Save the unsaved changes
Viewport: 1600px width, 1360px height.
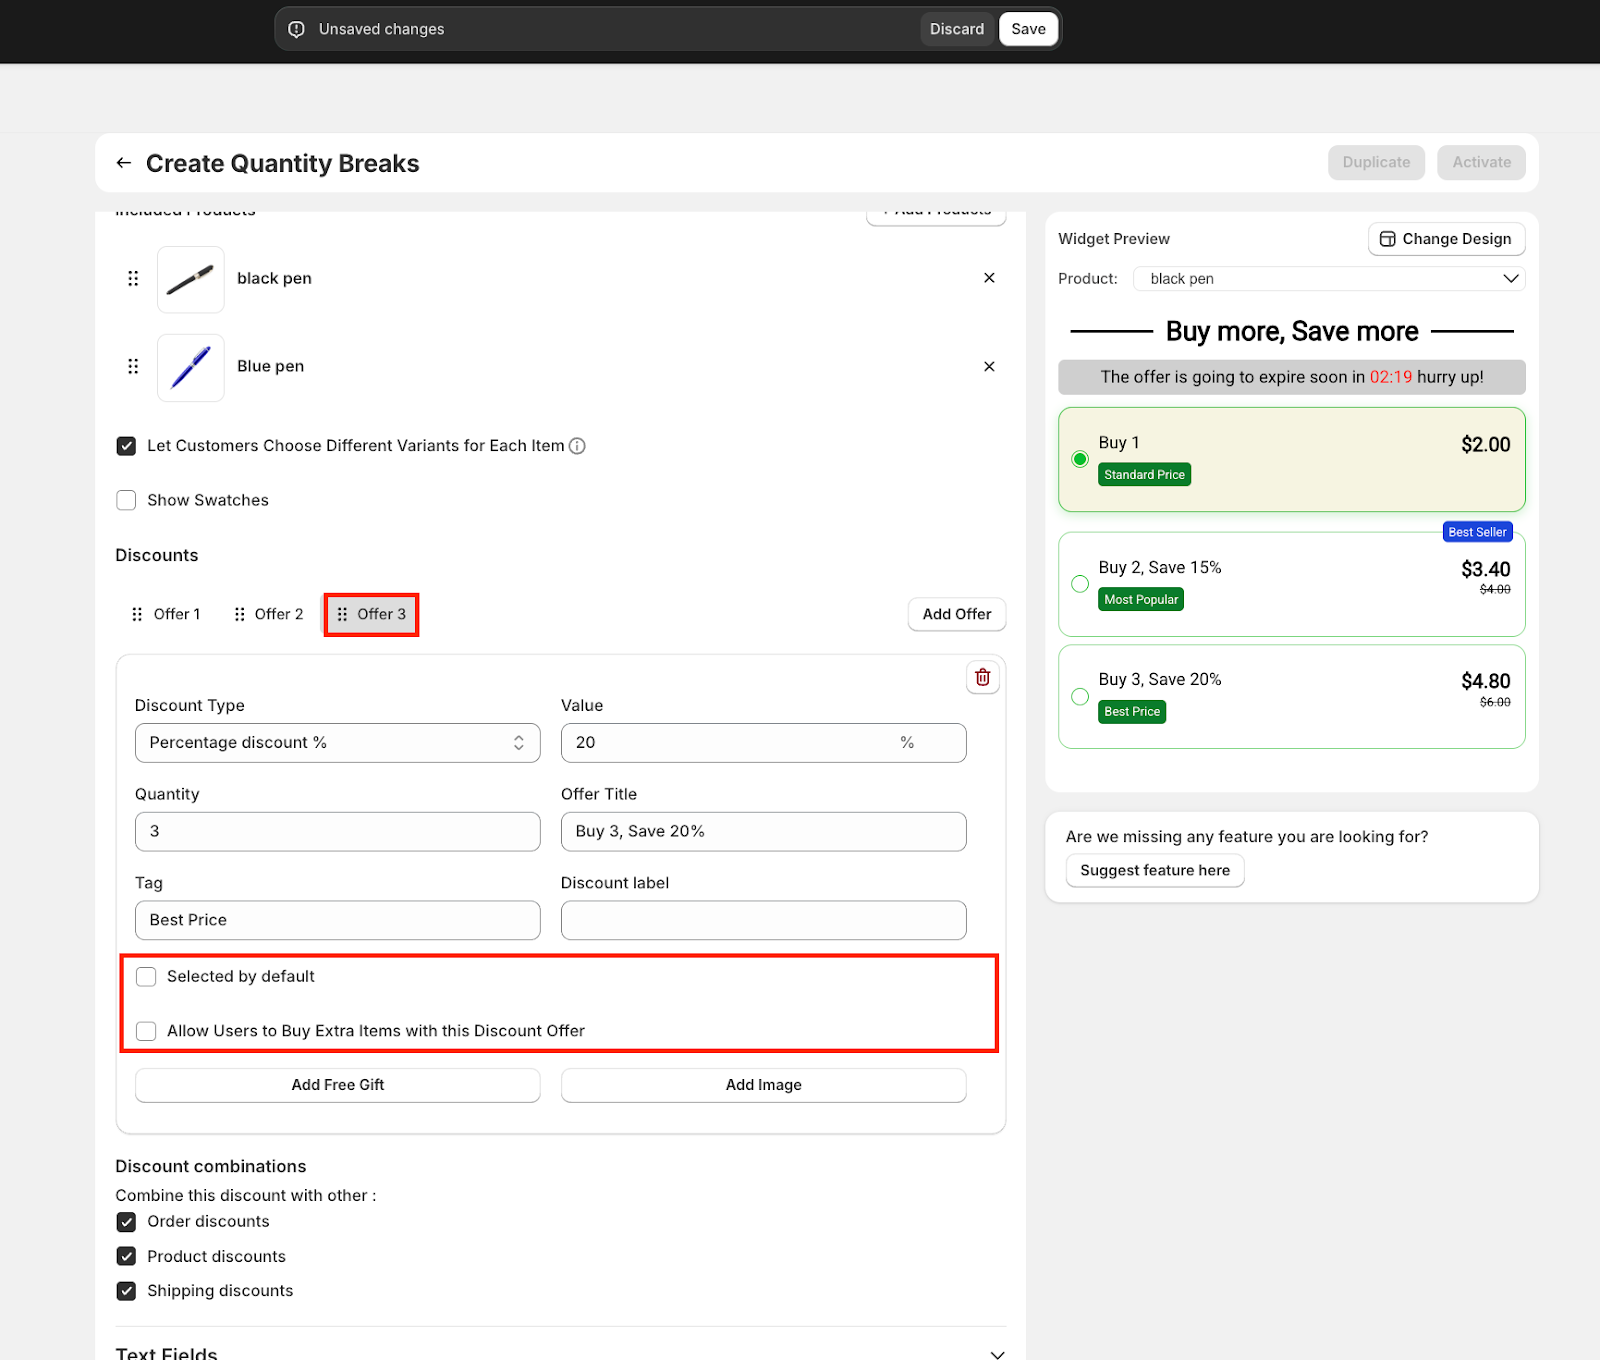click(x=1028, y=29)
